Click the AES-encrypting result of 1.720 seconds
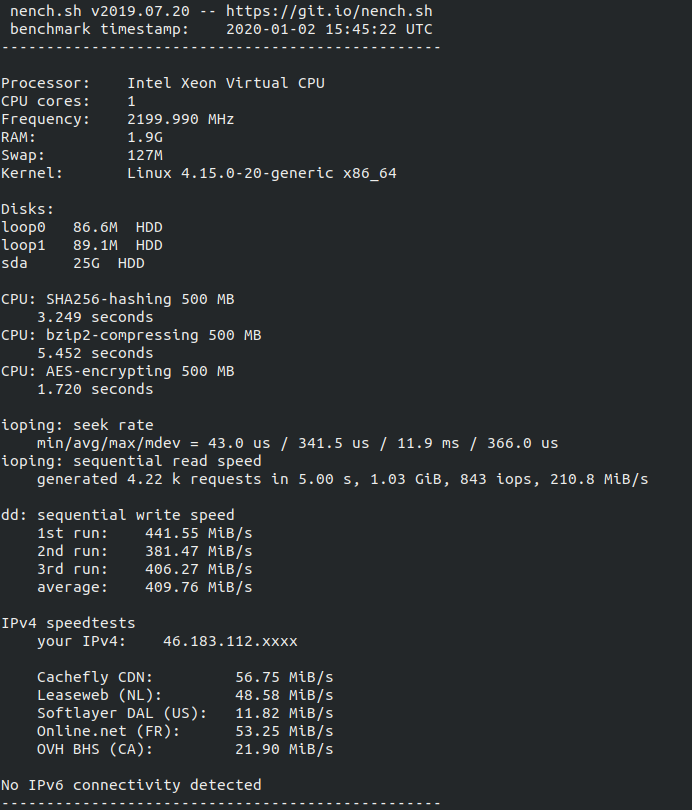The image size is (692, 810). pos(95,389)
